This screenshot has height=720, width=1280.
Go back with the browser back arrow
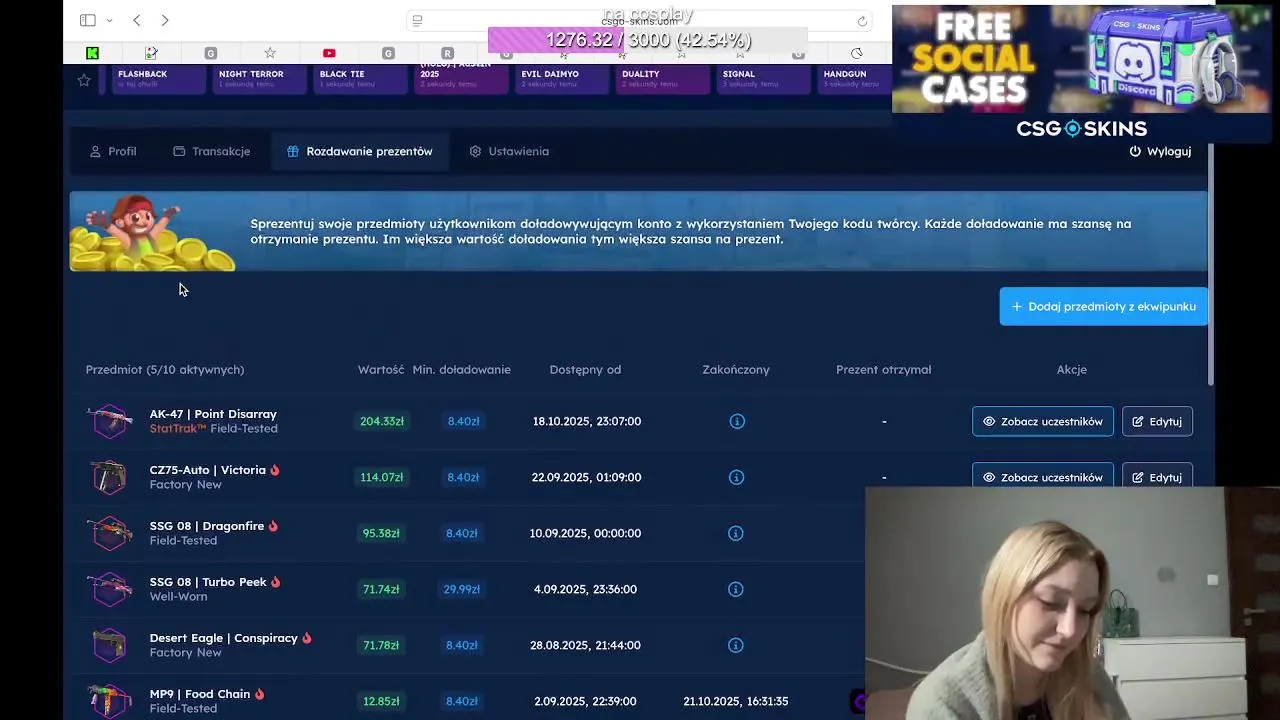click(x=137, y=20)
